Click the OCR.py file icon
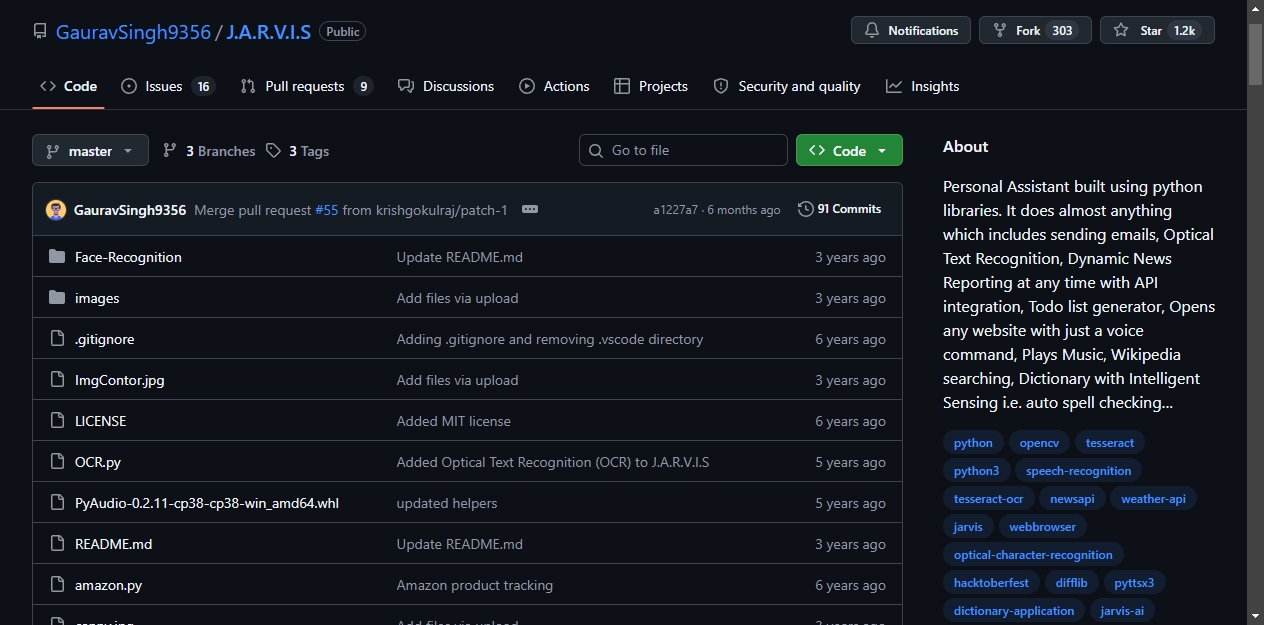Viewport: 1264px width, 625px height. tap(57, 462)
